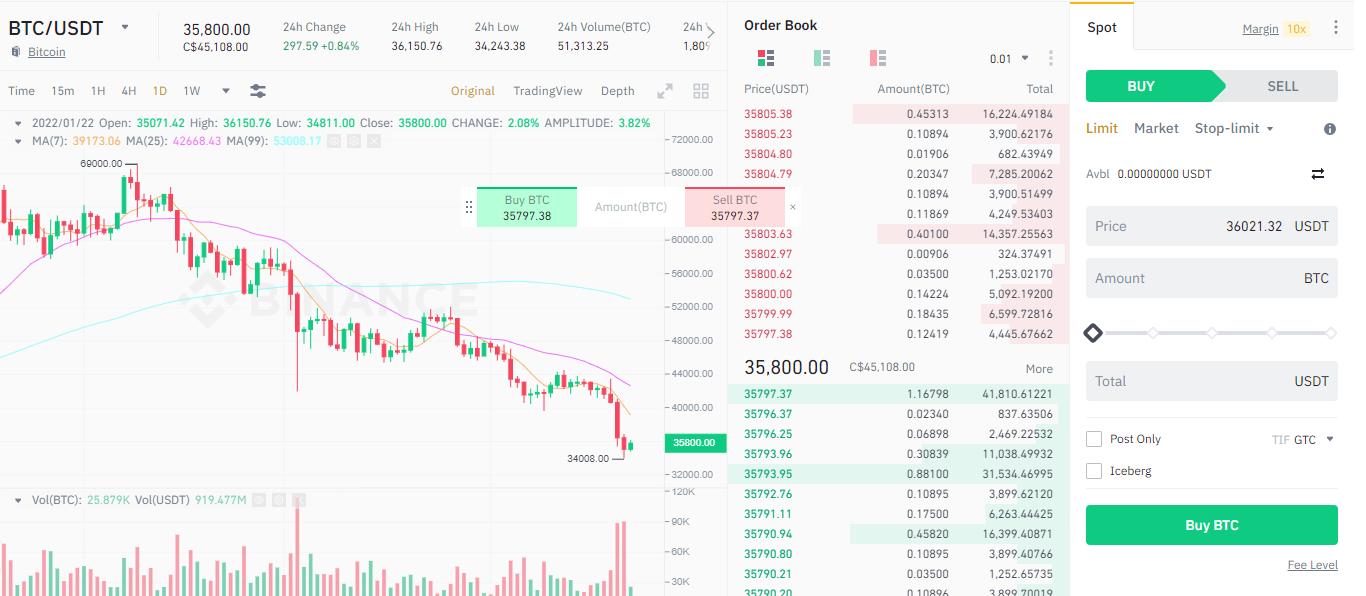Viewport: 1366px width, 596px height.
Task: Switch to the SELL order tab
Action: (x=1283, y=86)
